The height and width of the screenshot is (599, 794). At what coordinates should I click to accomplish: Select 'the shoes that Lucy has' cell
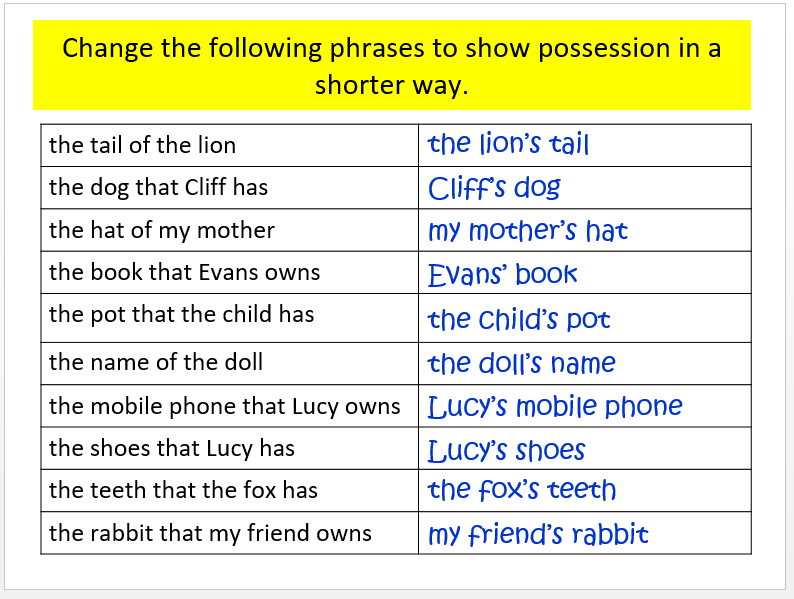pos(172,448)
